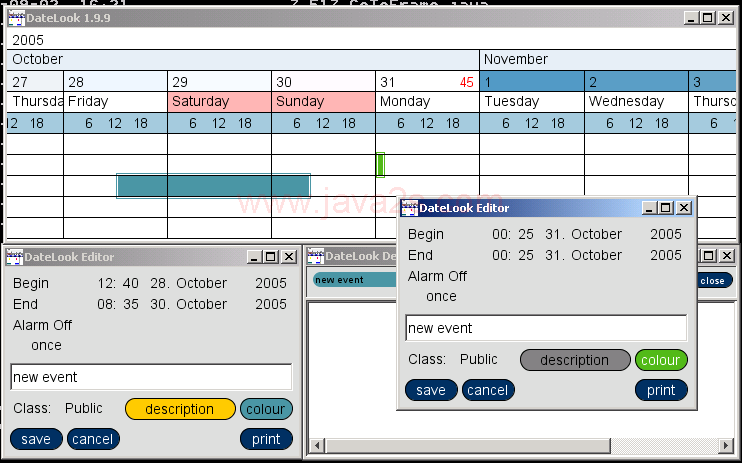Screen dimensions: 742x463
Task: Click the yellow description button in left editor
Action: click(180, 409)
